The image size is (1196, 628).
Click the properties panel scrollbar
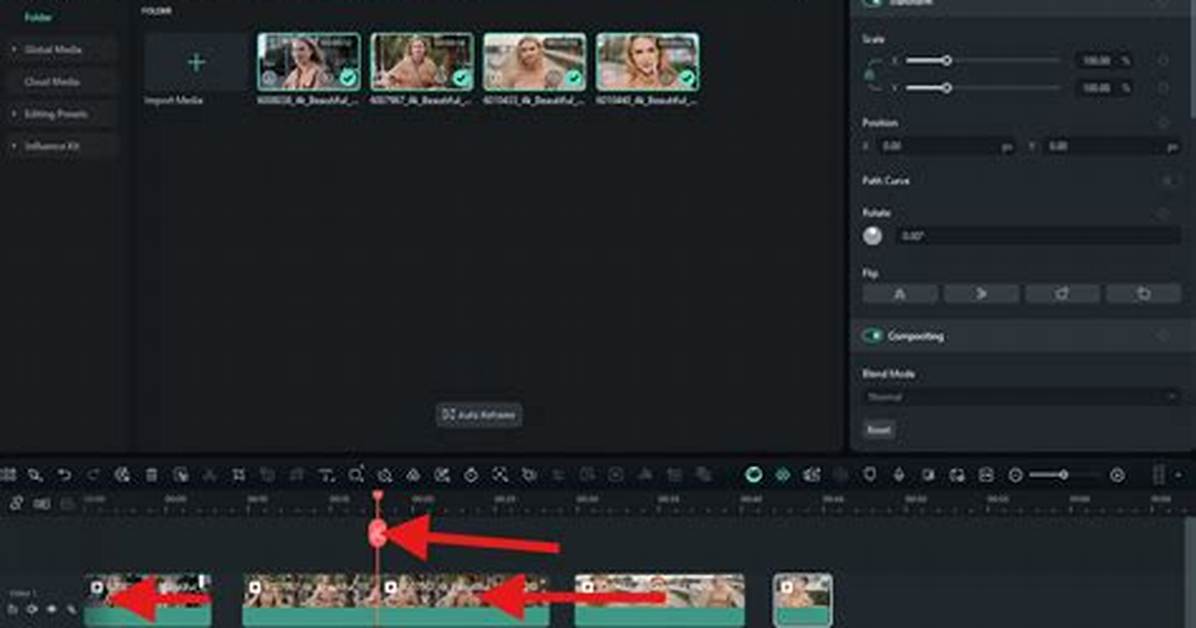[1191, 57]
